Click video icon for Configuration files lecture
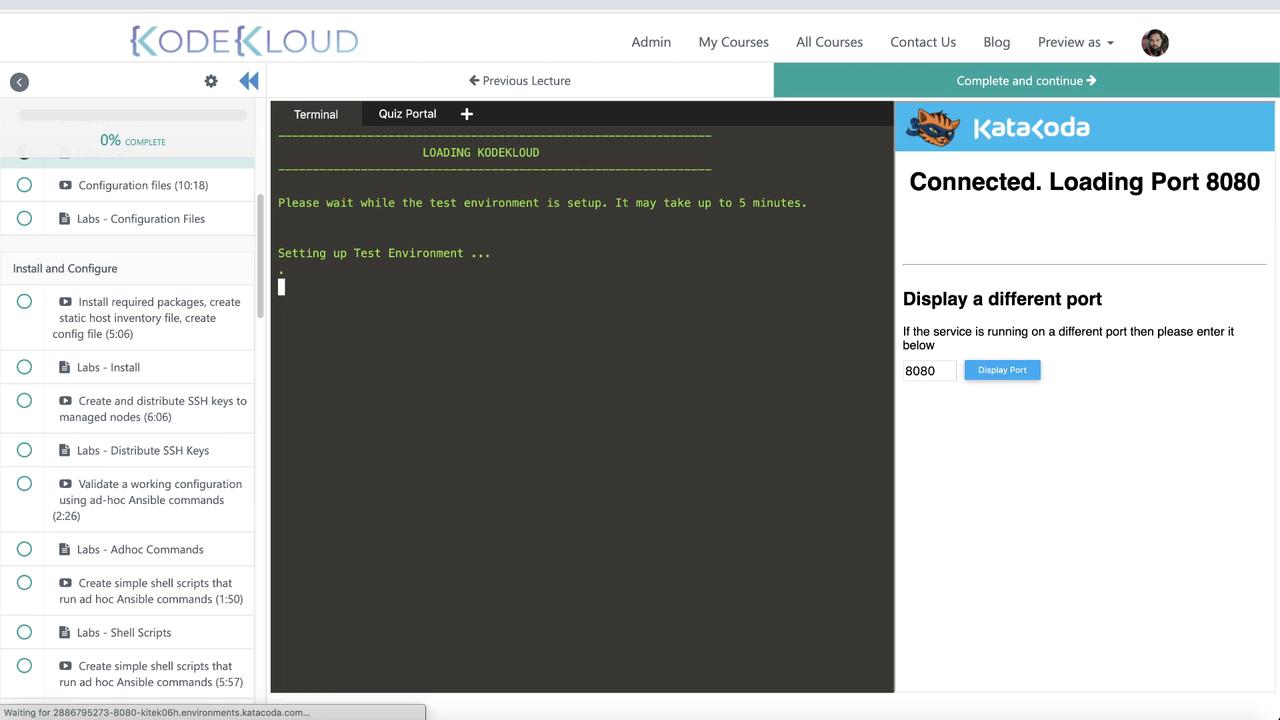Screen dimensions: 1280x720 [65, 185]
